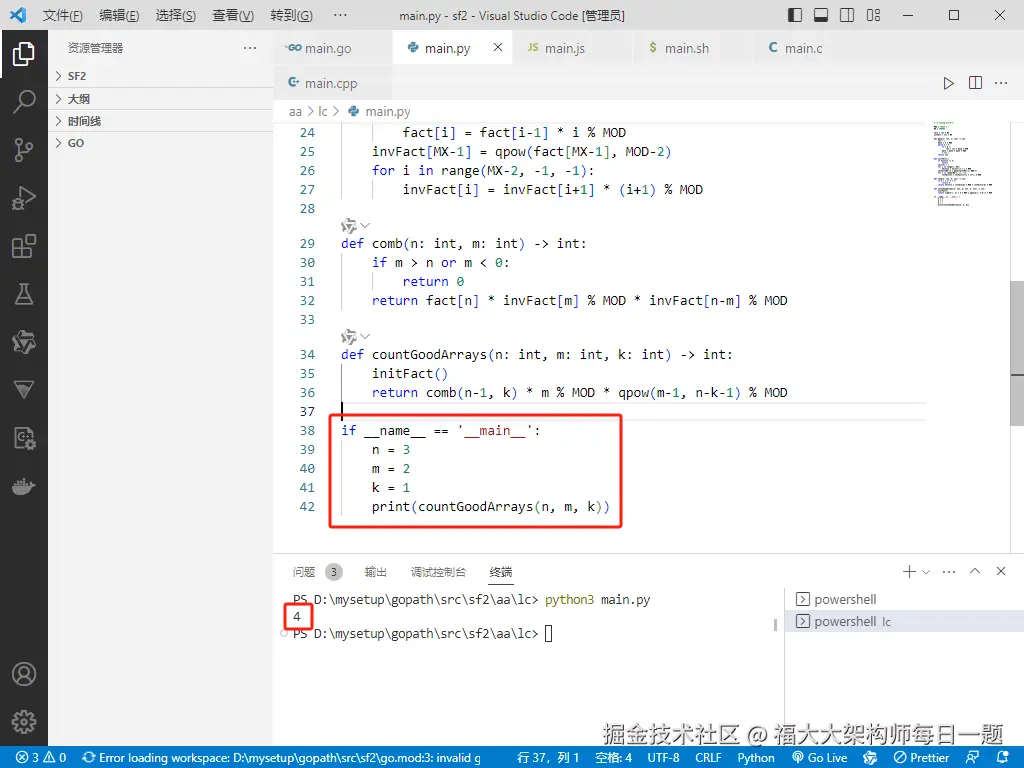1024x768 pixels.
Task: Open the code lens dropdown above comb function
Action: pos(365,225)
